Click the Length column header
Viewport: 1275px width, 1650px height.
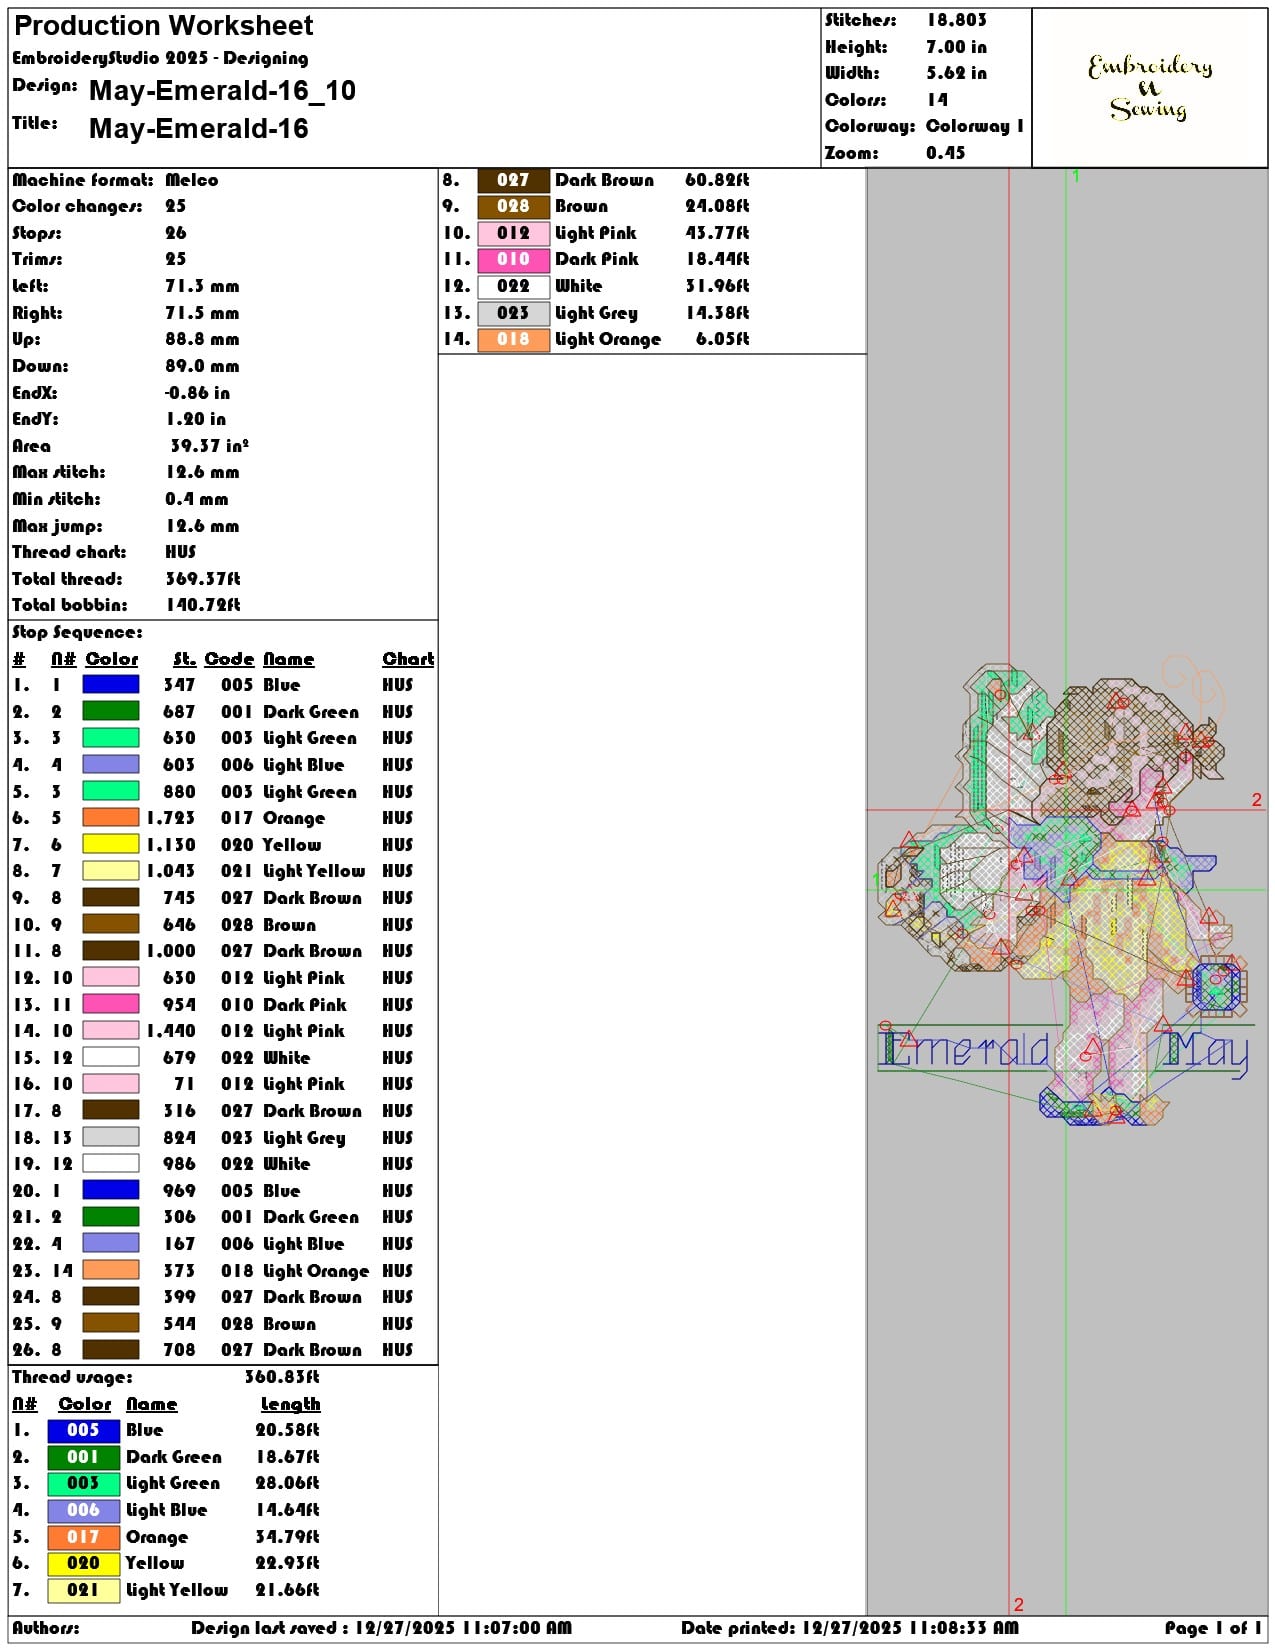[290, 1404]
